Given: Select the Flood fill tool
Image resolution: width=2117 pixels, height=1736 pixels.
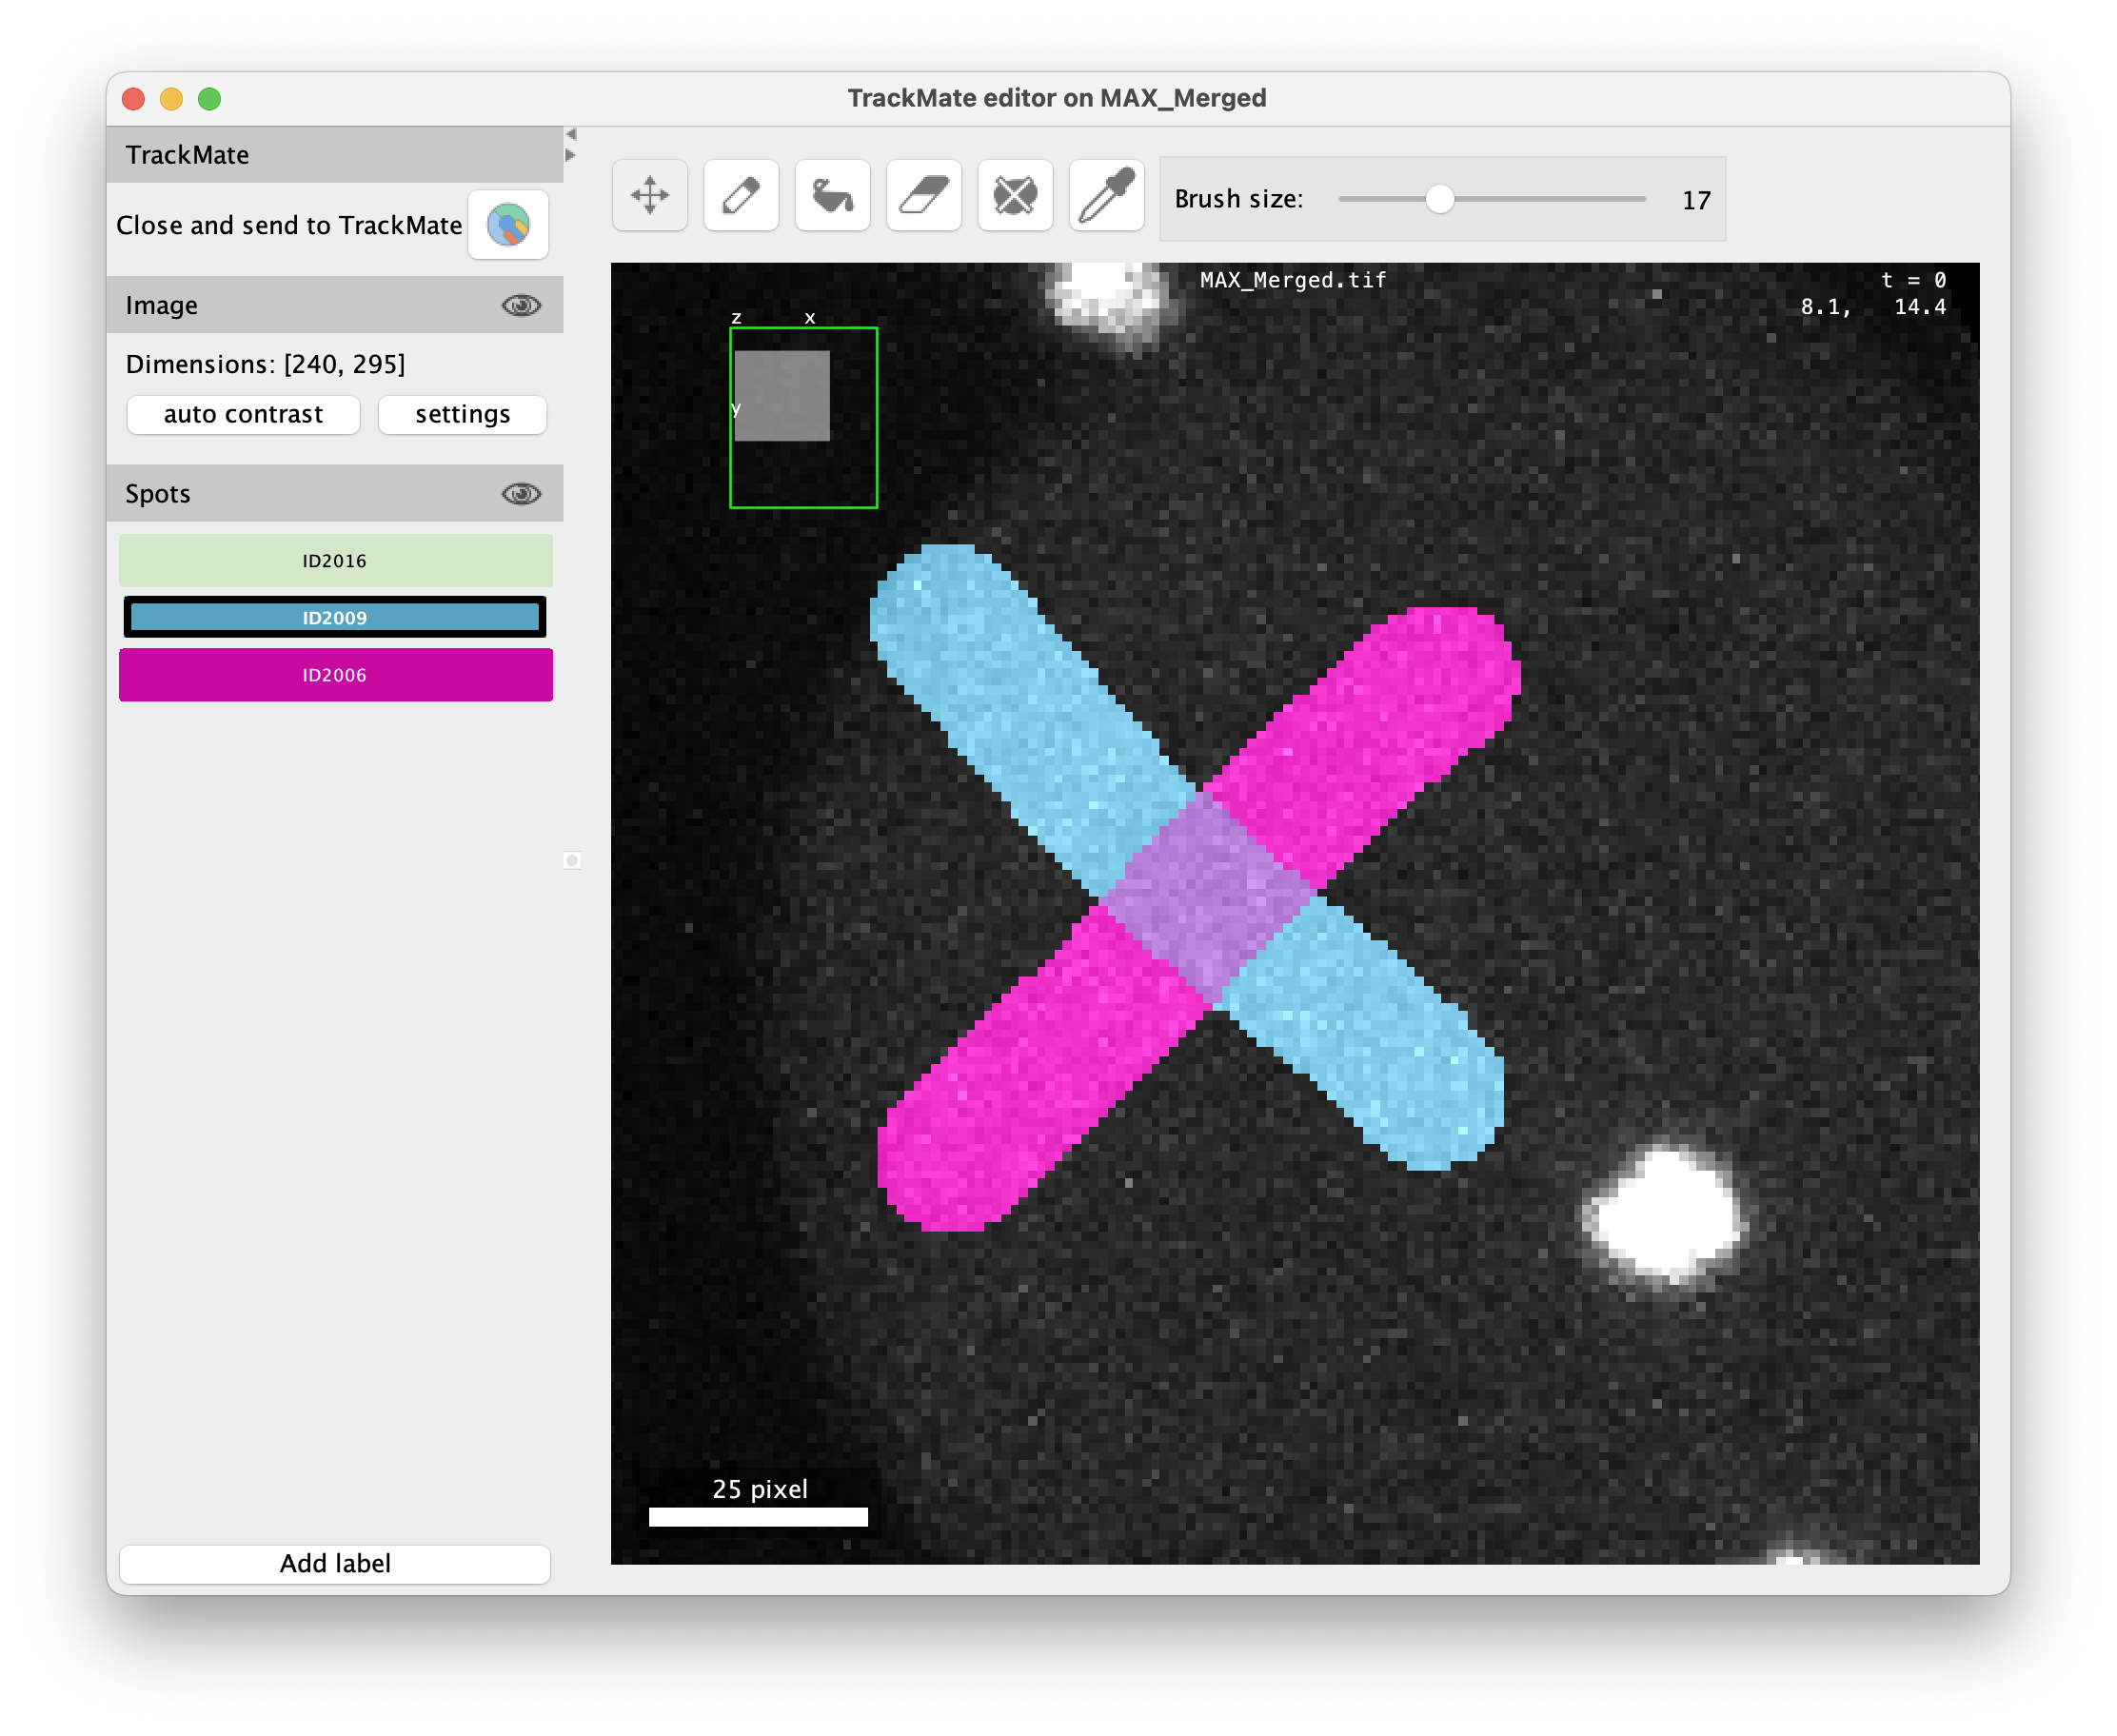Looking at the screenshot, I should (831, 195).
